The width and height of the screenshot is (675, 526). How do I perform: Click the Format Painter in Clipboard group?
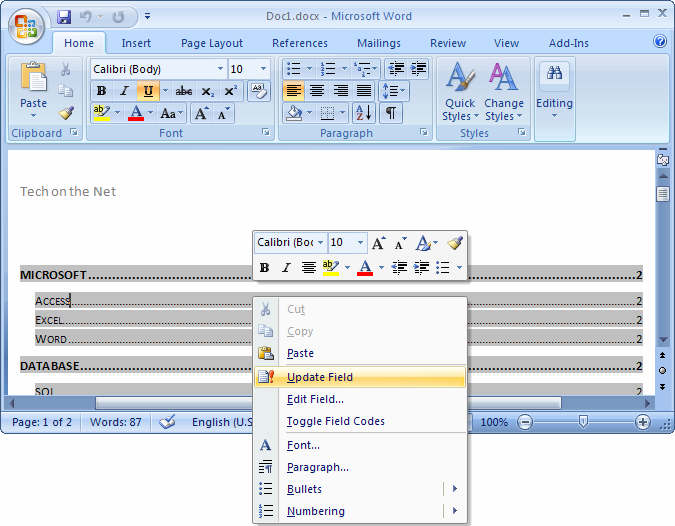click(x=66, y=113)
